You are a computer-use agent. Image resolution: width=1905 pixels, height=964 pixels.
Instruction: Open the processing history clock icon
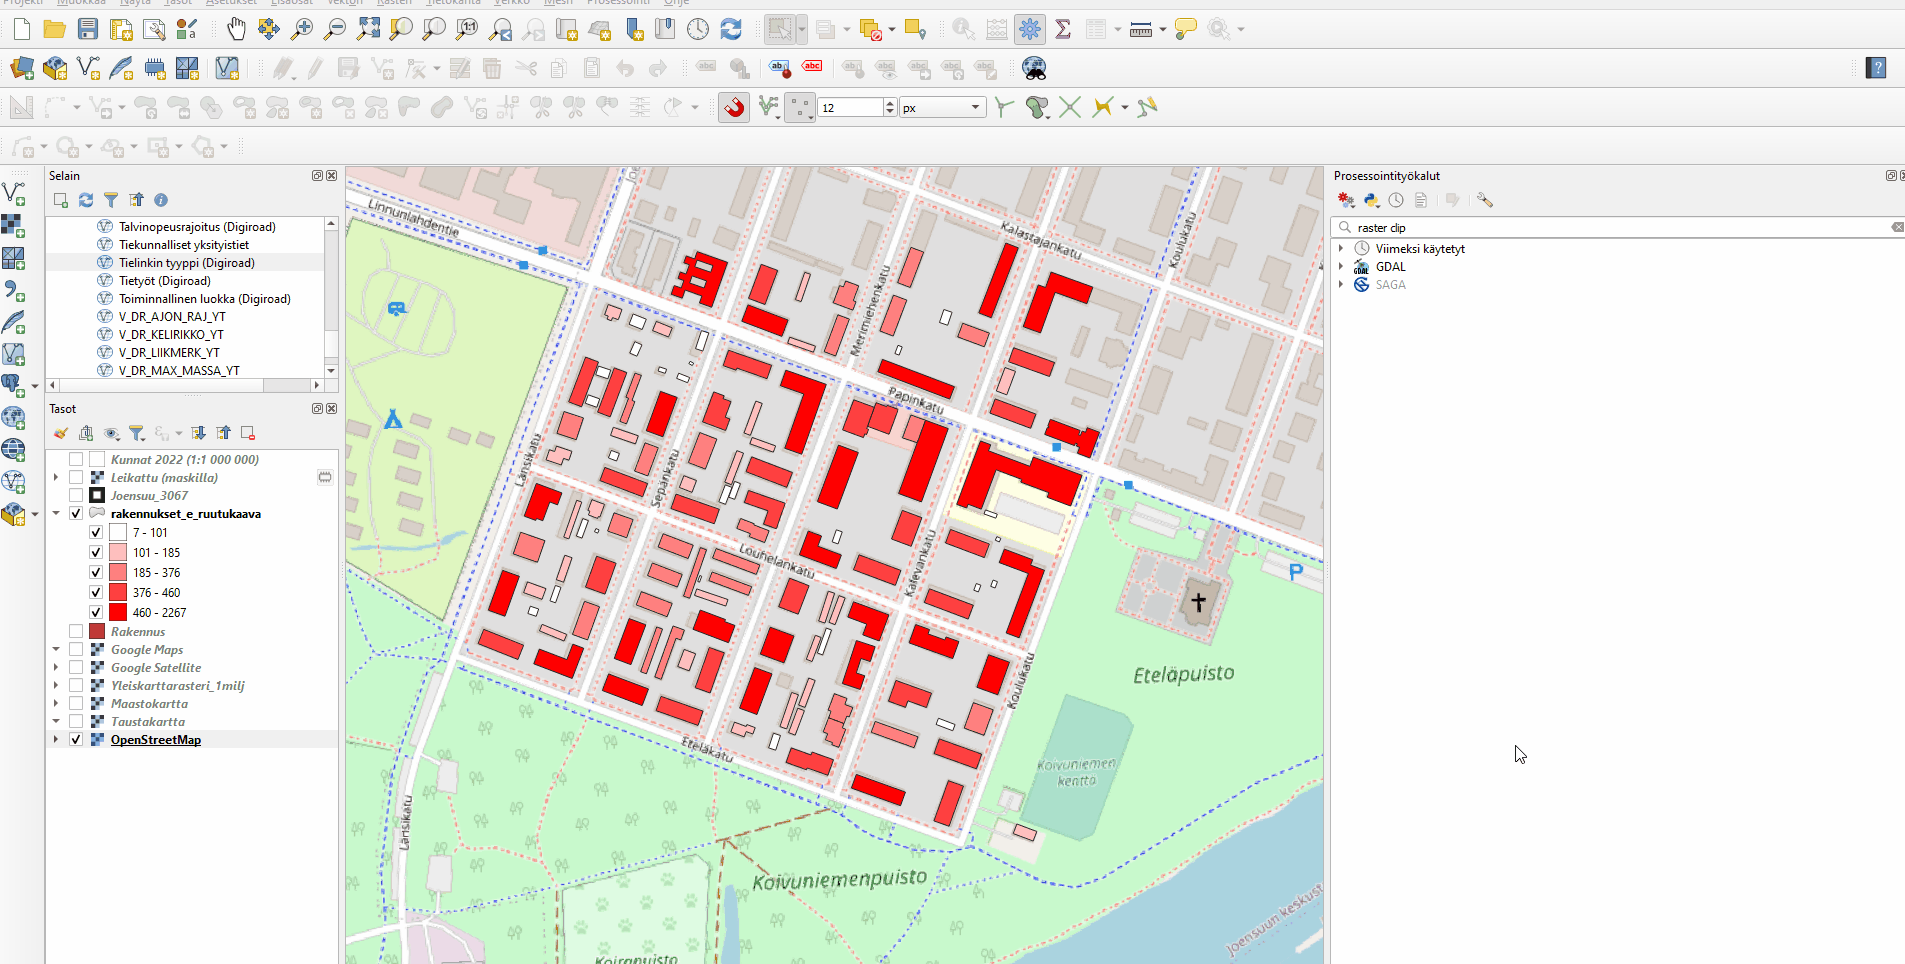click(x=1396, y=200)
